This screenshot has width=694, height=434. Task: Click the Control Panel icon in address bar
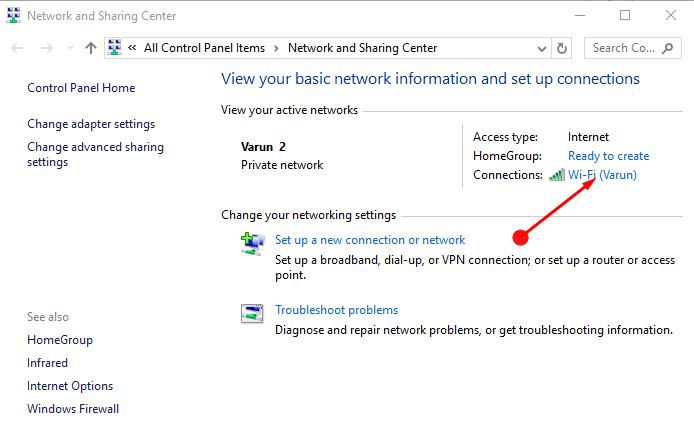coord(115,48)
